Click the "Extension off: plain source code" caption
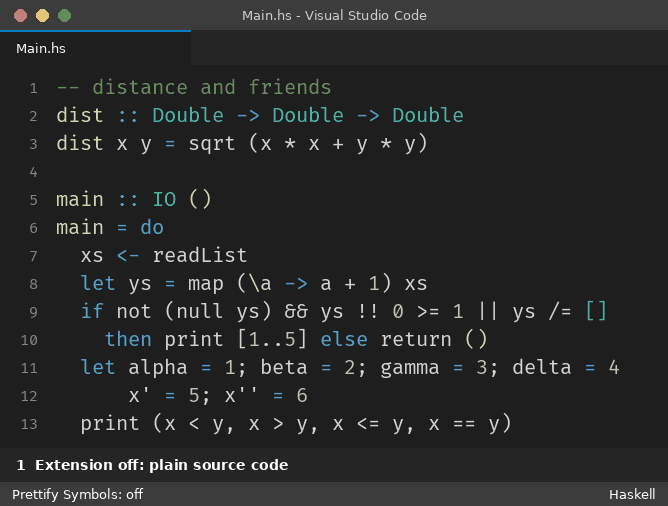Image resolution: width=668 pixels, height=506 pixels. 161,465
